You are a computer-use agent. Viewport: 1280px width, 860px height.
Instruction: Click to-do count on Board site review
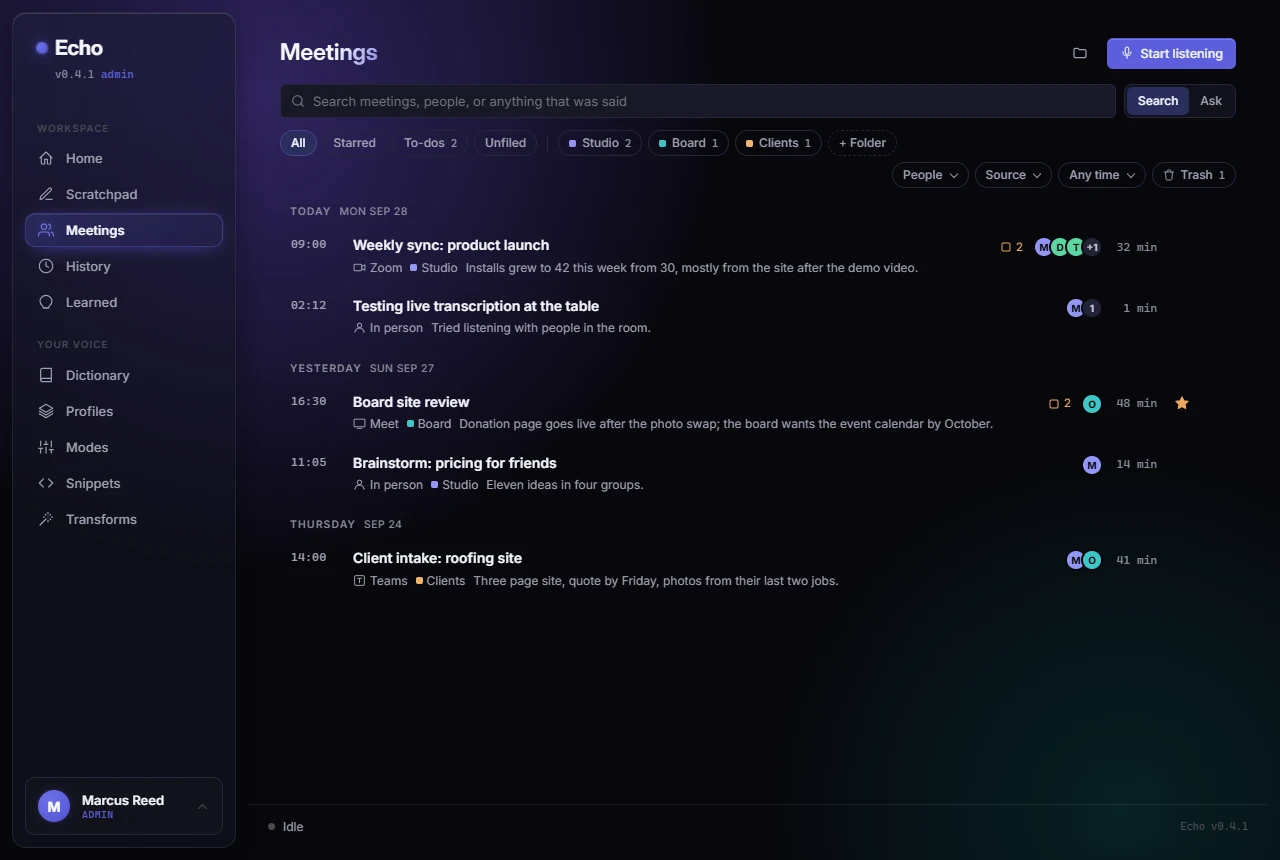coord(1060,403)
